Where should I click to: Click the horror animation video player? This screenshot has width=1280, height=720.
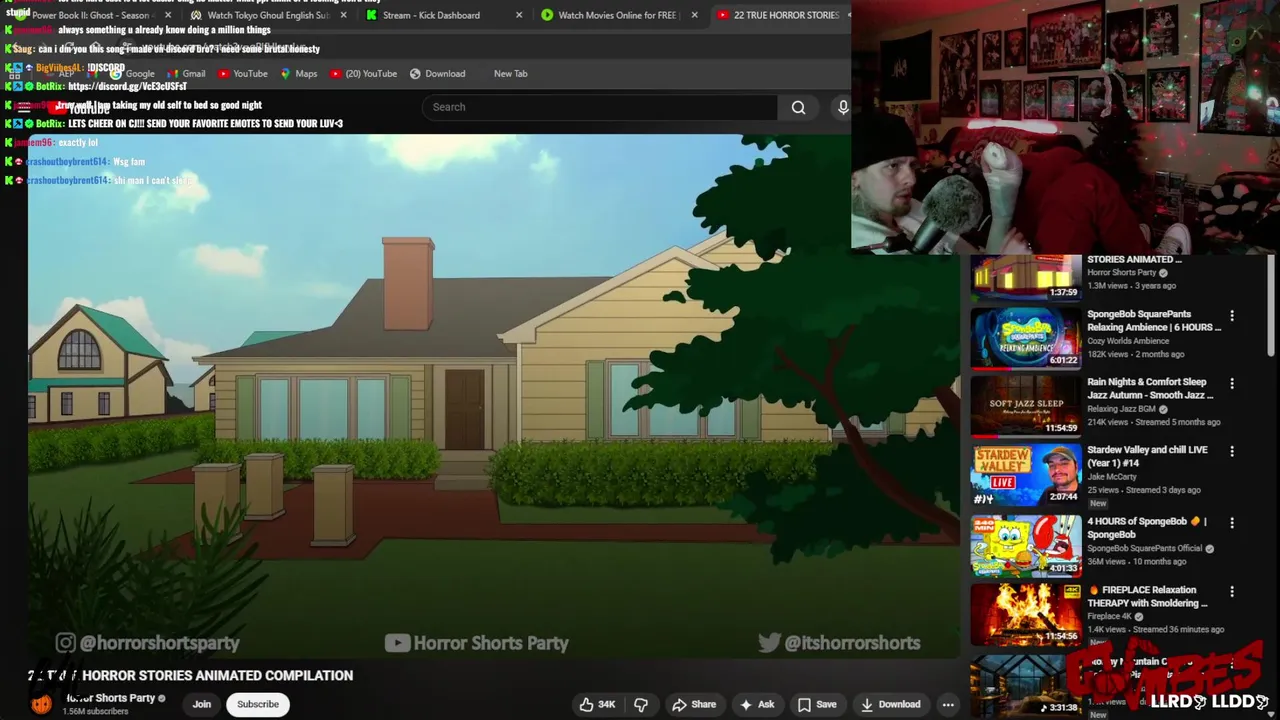[494, 396]
